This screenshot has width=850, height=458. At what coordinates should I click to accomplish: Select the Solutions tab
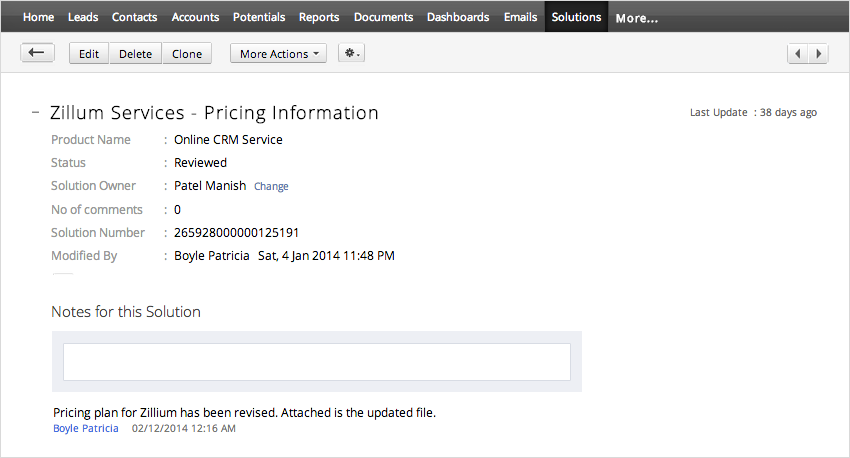(576, 16)
